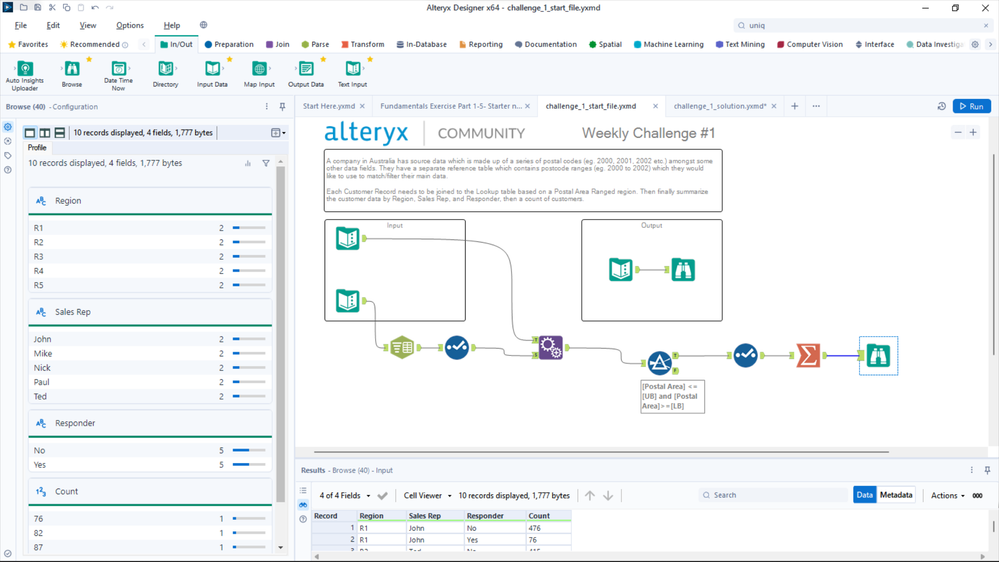
Task: Pick the Output Data tool
Action: click(306, 75)
